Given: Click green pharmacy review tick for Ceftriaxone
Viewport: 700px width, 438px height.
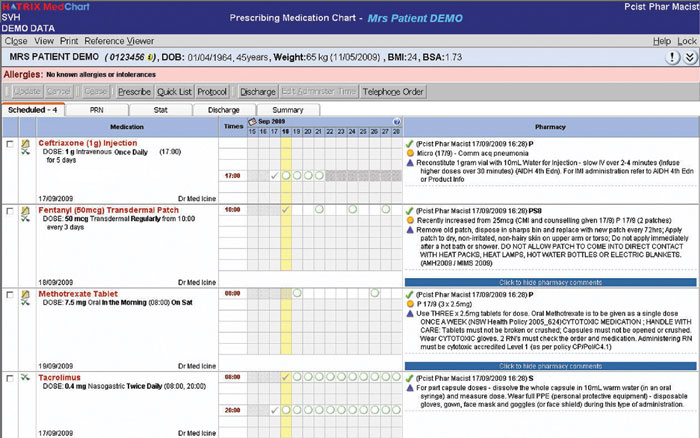Looking at the screenshot, I should pos(410,144).
